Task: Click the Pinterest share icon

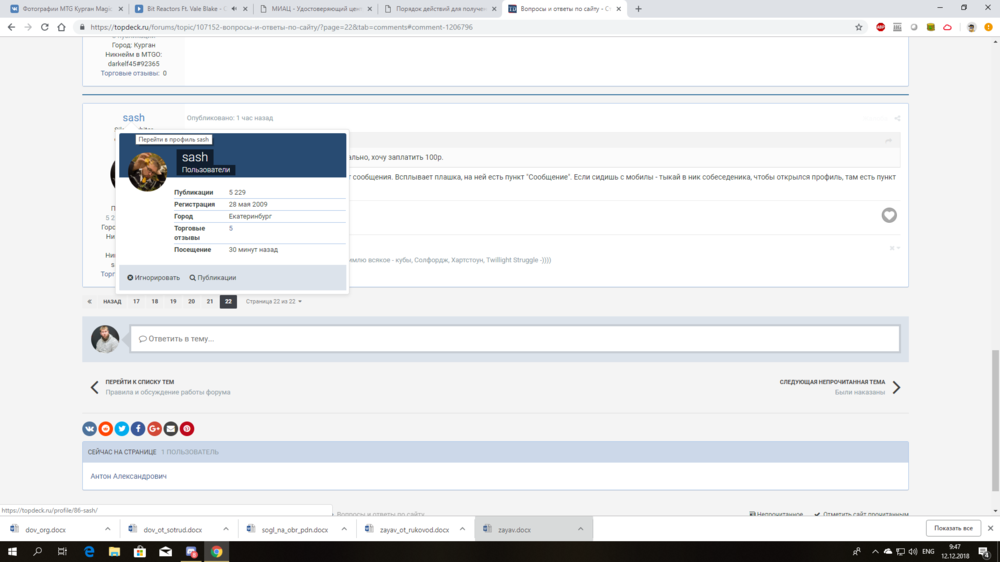Action: click(187, 429)
